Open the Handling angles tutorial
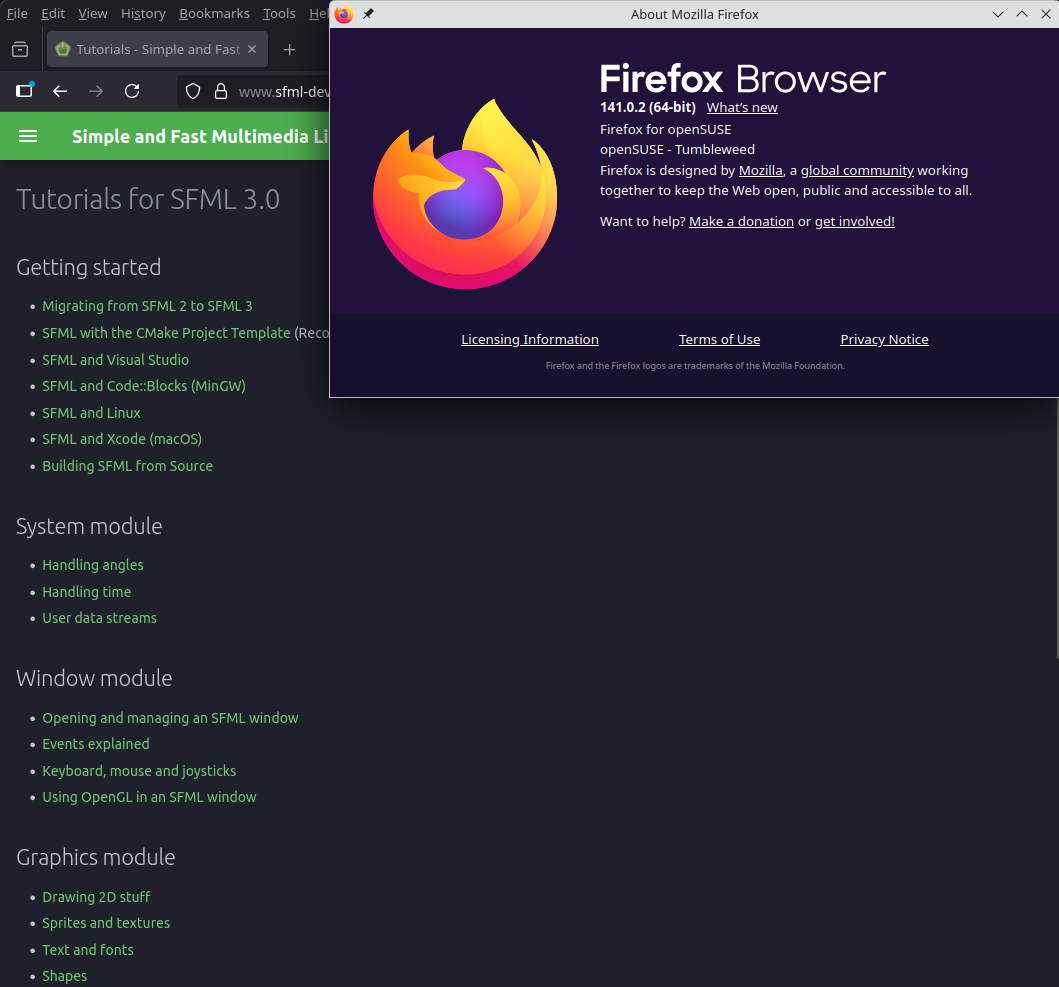This screenshot has width=1059, height=987. coord(93,565)
